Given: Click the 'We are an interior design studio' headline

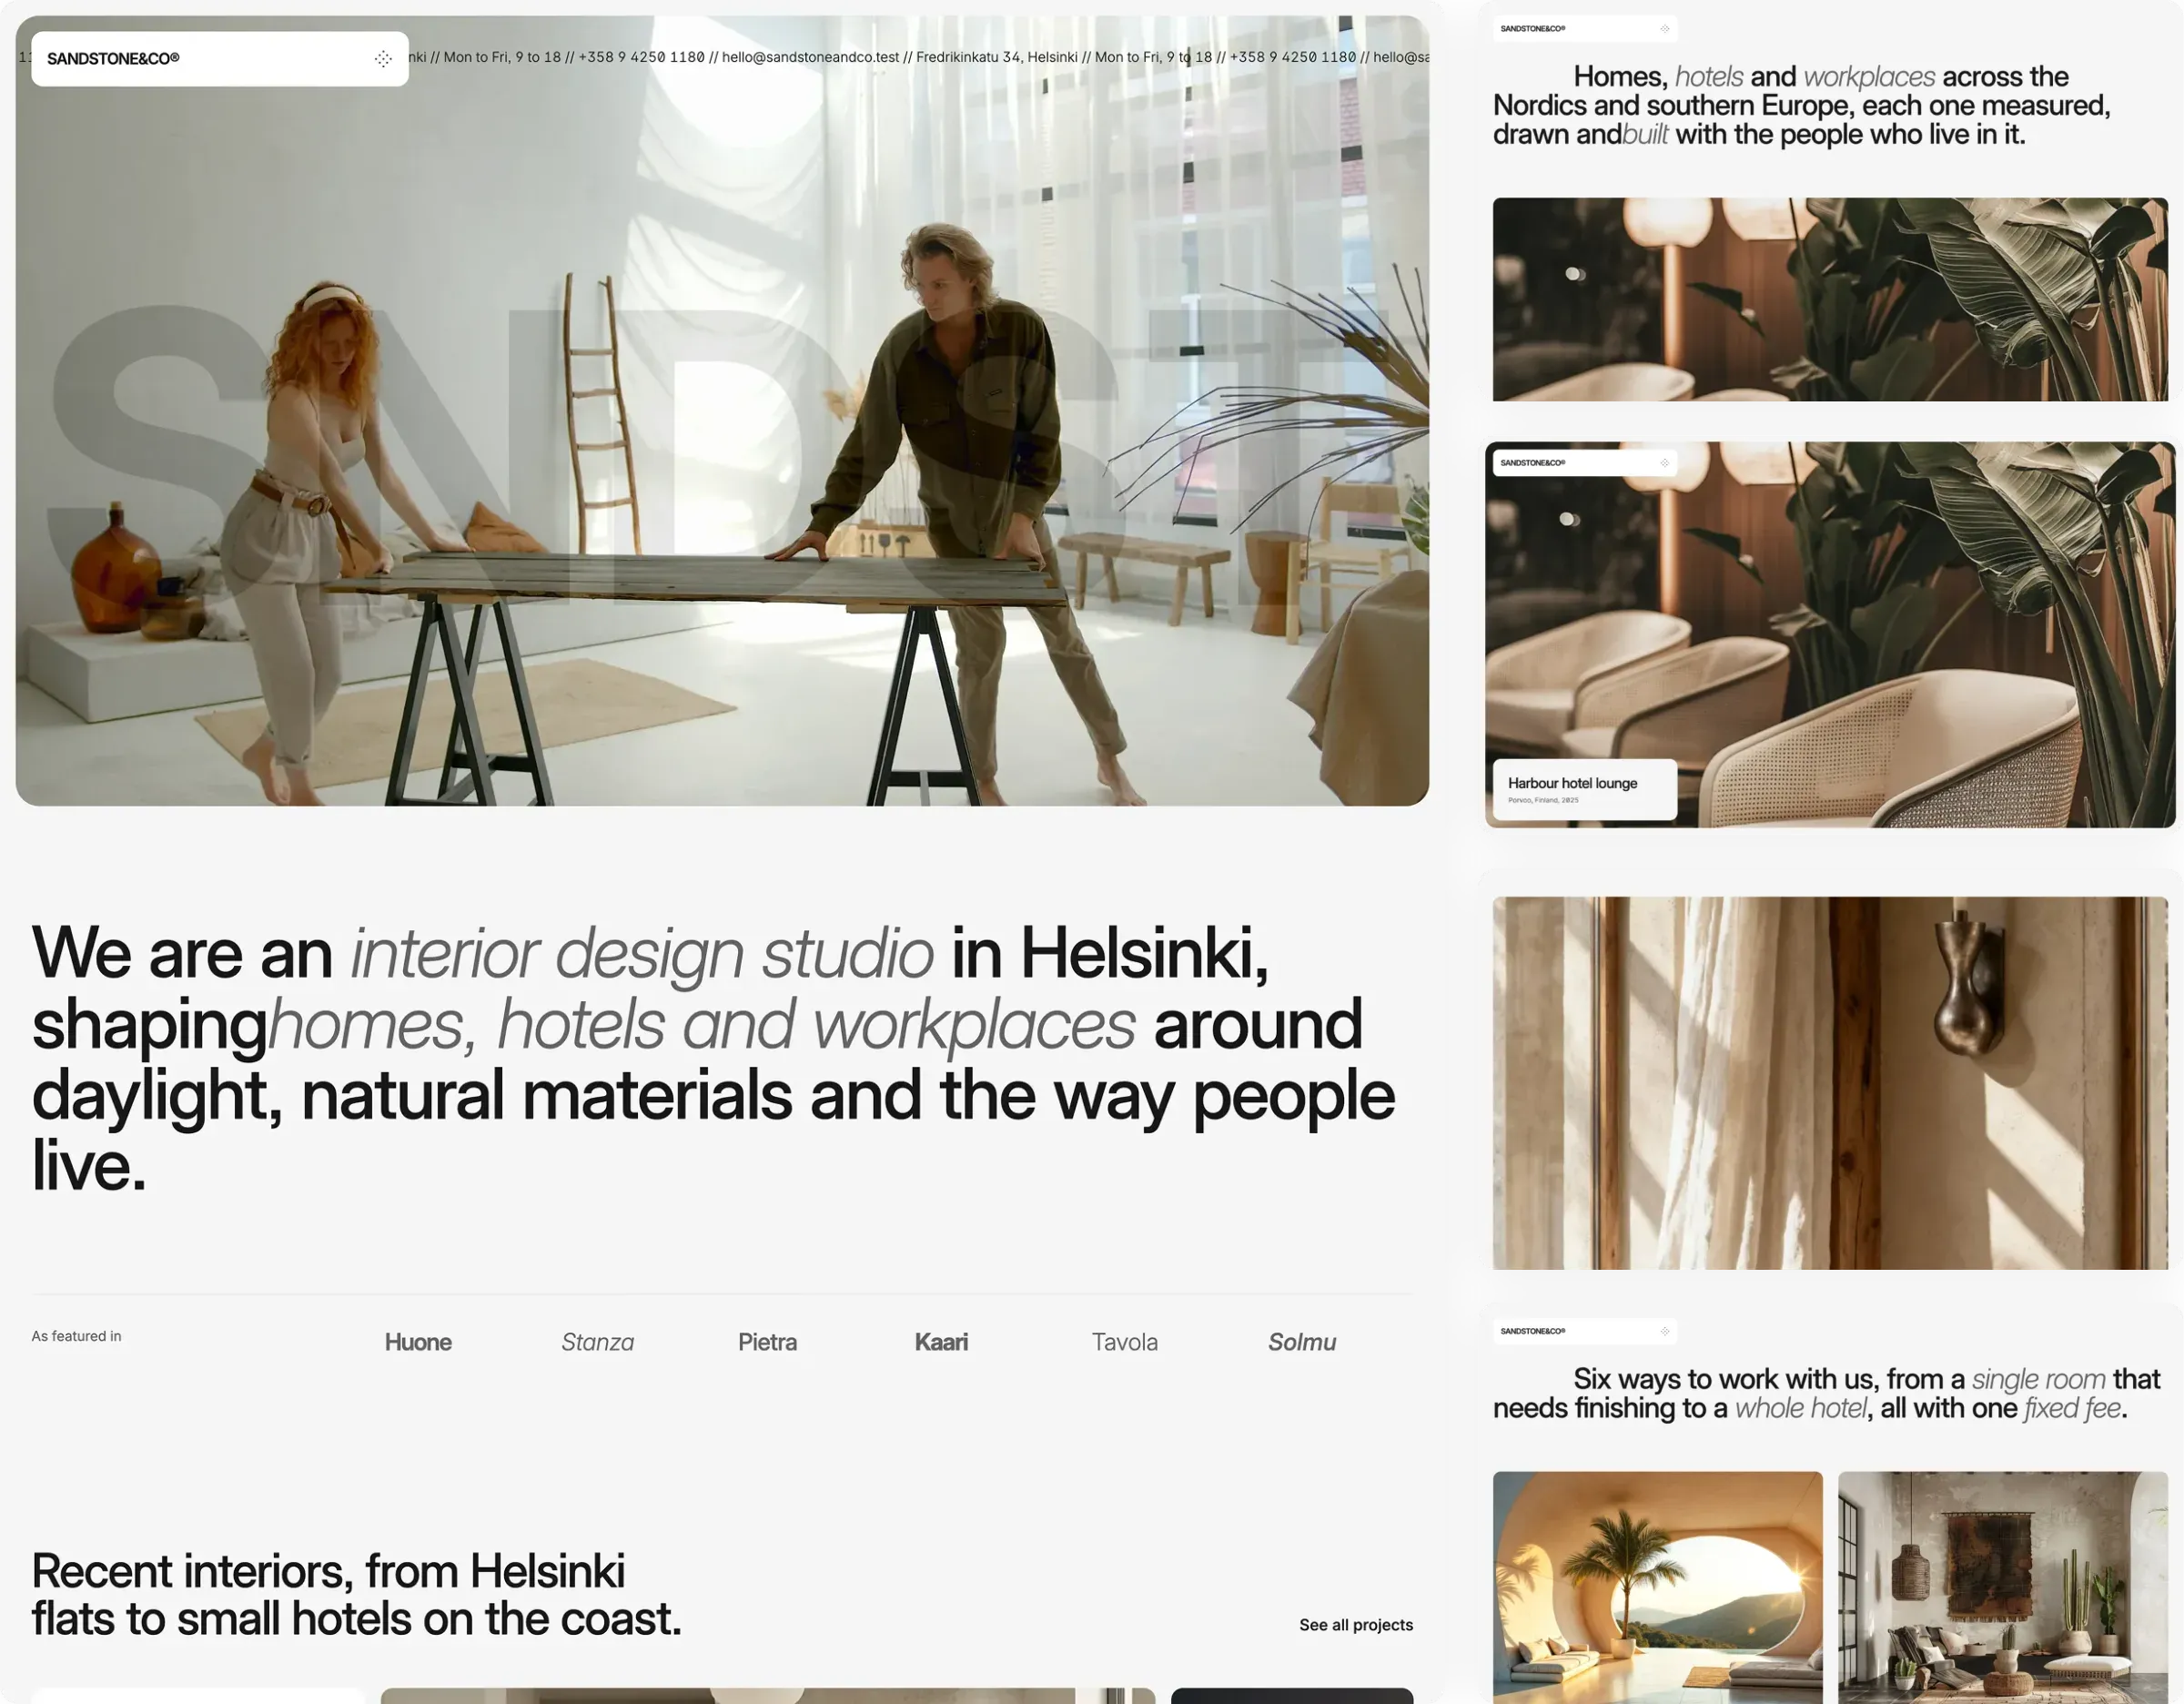Looking at the screenshot, I should 713,1059.
